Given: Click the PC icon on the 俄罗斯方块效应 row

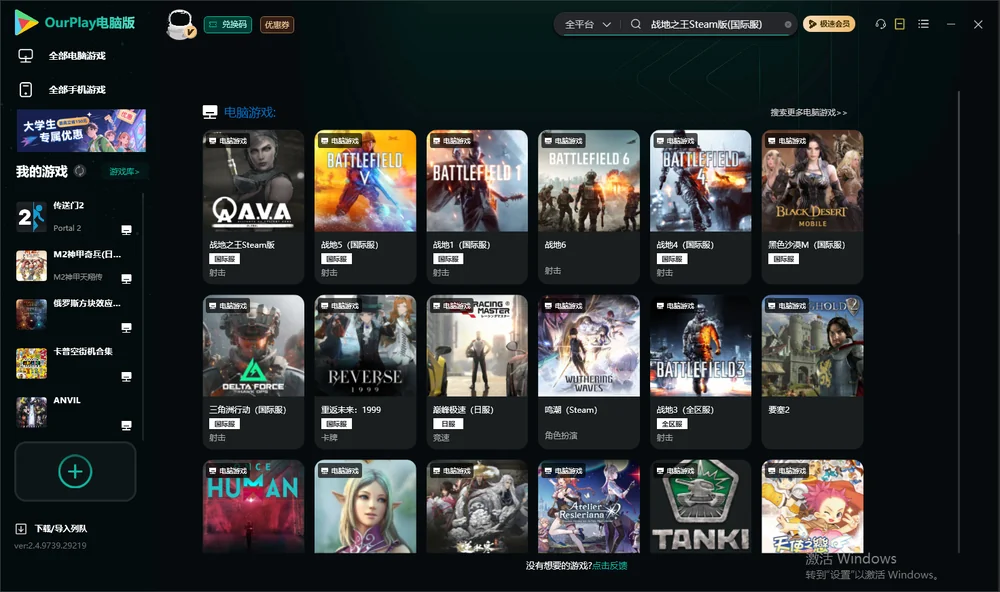Looking at the screenshot, I should (x=126, y=328).
